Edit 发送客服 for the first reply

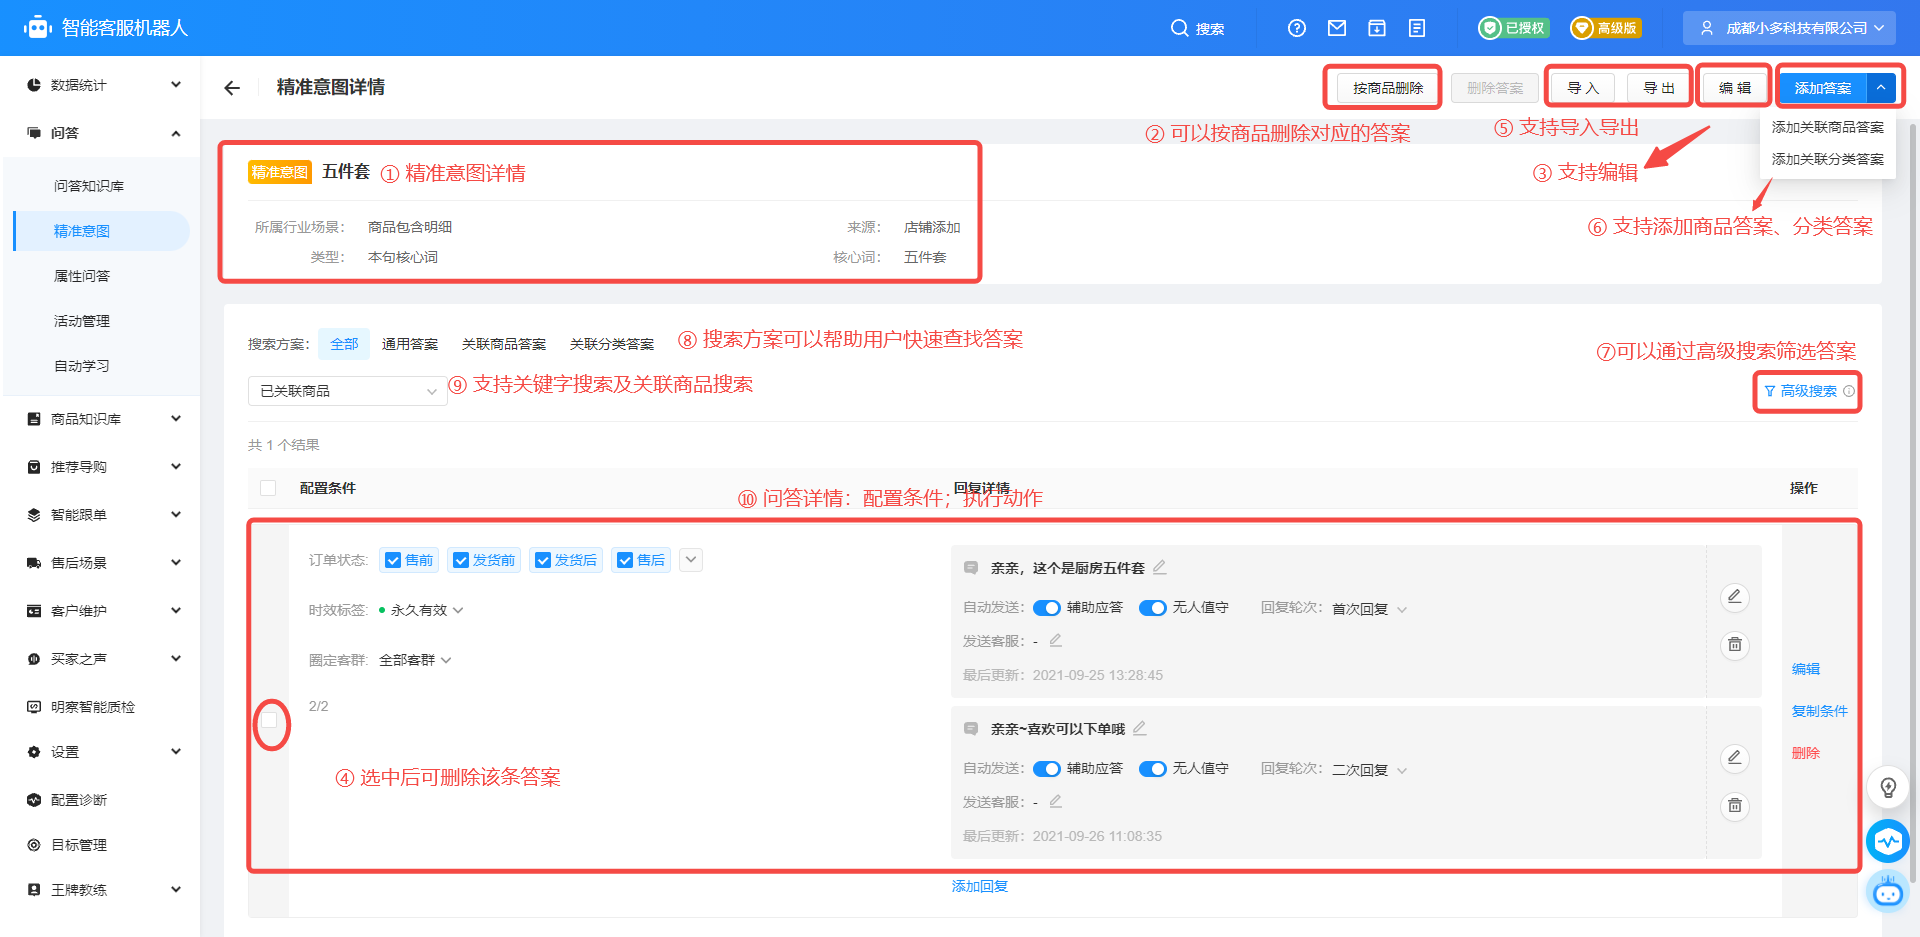click(x=1056, y=640)
